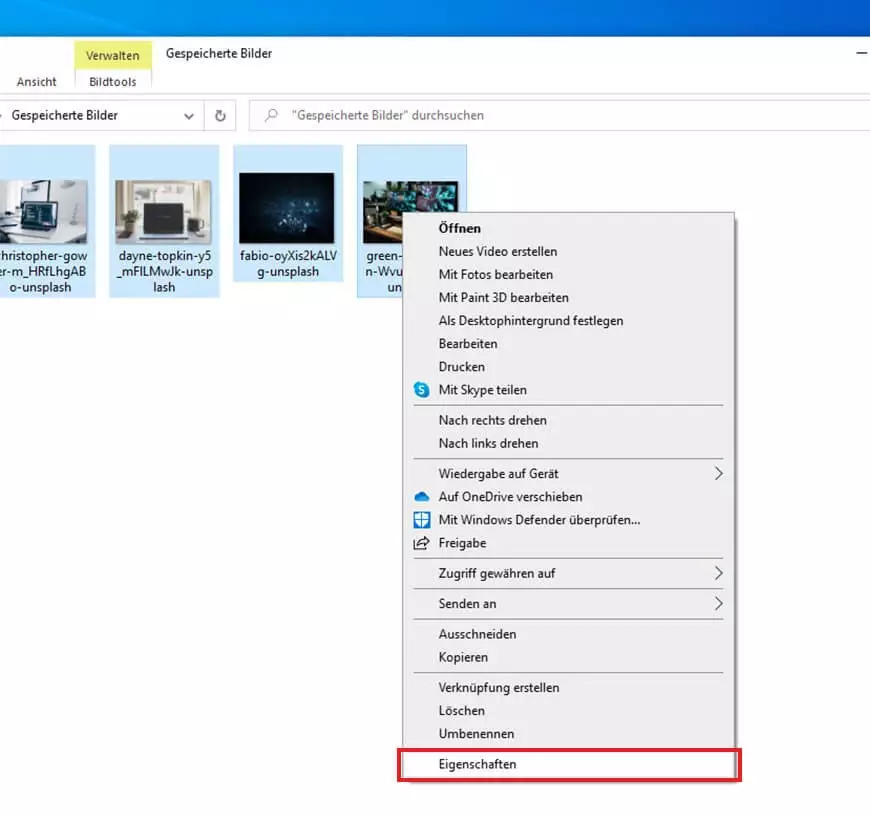The image size is (870, 815).
Task: Choose Eigenschaften from the context menu
Action: click(477, 764)
